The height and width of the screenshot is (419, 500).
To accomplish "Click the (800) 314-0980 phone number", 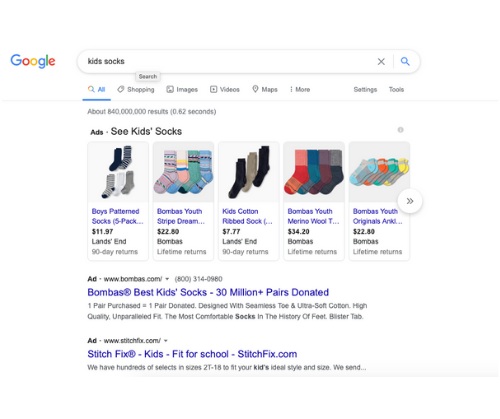I will pos(198,279).
